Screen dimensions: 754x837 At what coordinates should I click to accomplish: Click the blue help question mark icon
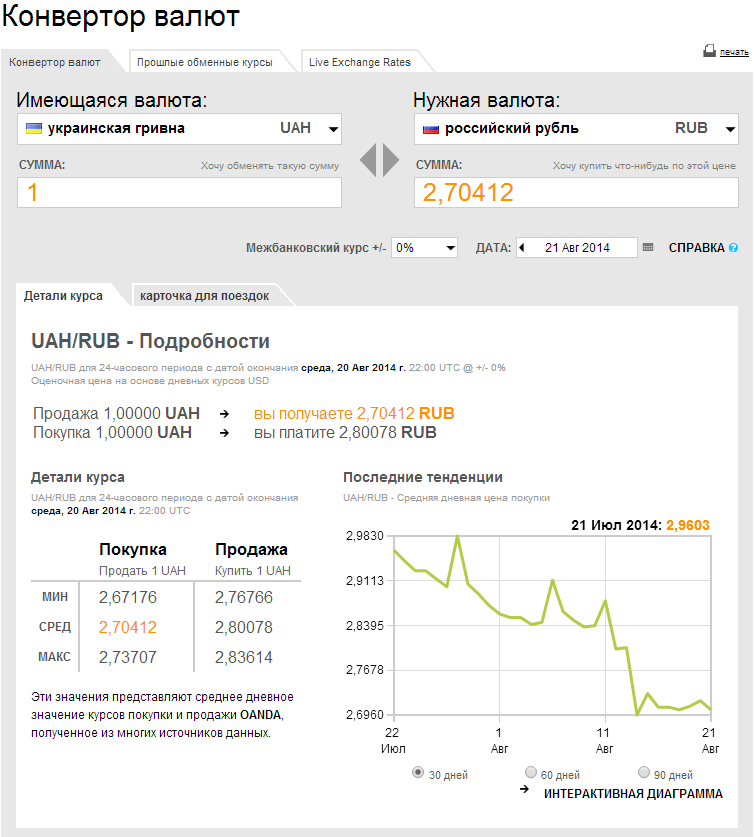[x=733, y=248]
